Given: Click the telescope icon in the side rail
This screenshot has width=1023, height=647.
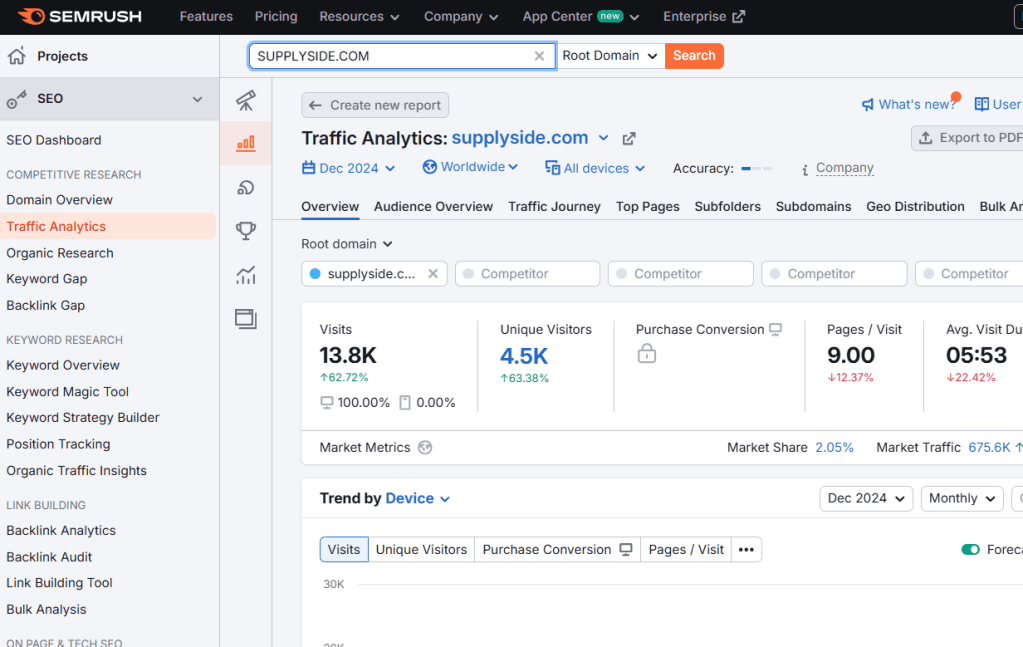Looking at the screenshot, I should (x=245, y=101).
